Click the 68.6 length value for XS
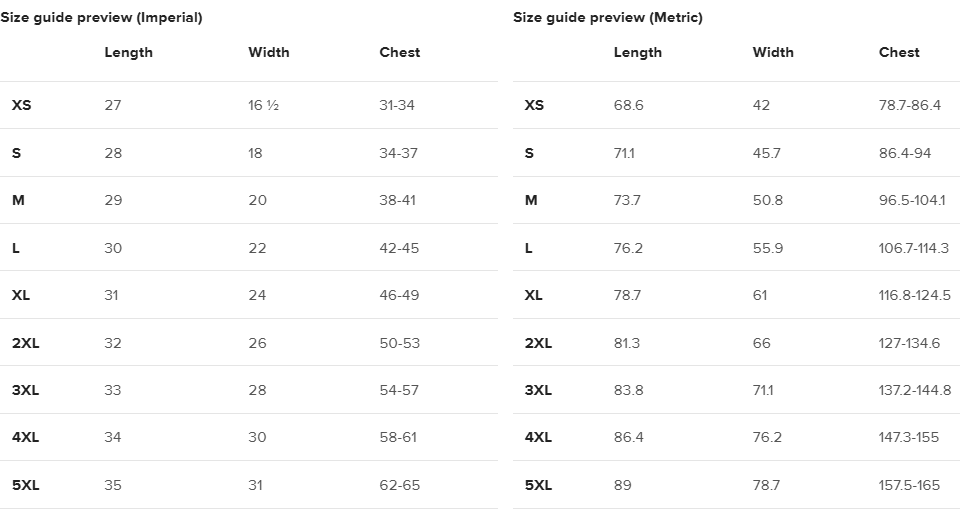960x515 pixels. pos(629,105)
